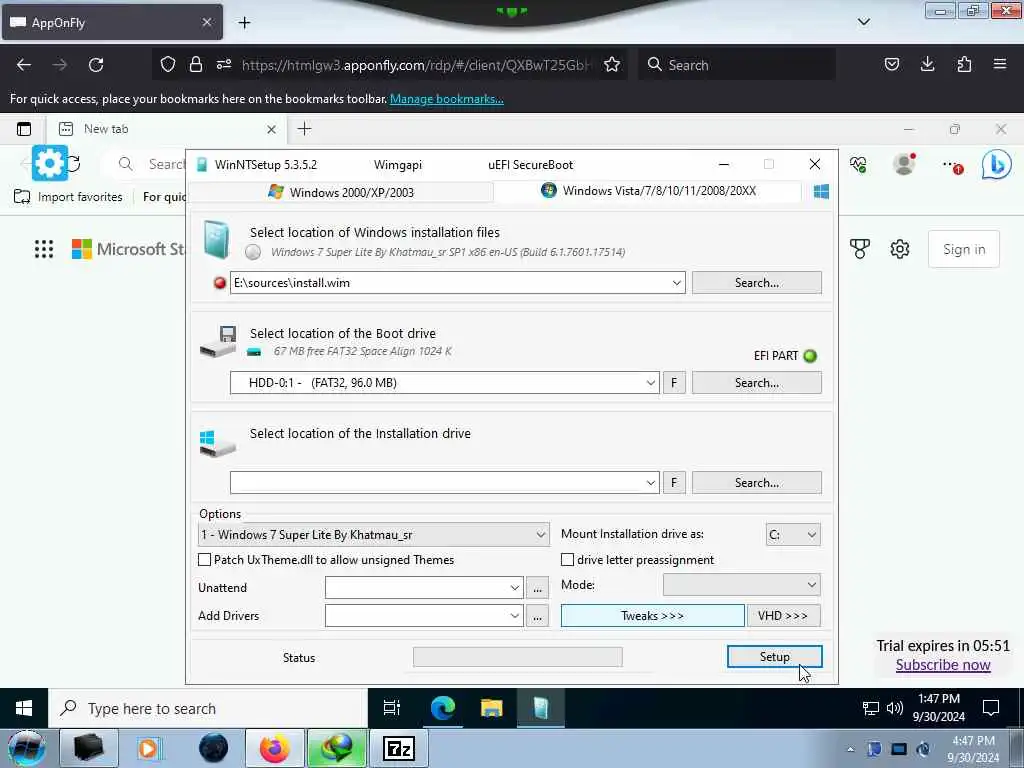Expand the install.wim path dropdown

pyautogui.click(x=677, y=283)
